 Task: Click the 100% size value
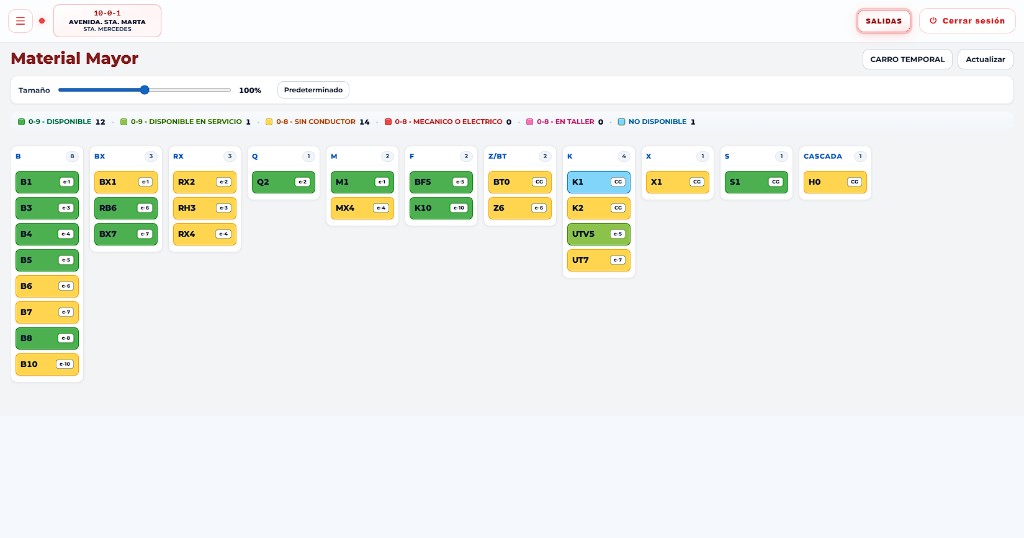[x=250, y=91]
